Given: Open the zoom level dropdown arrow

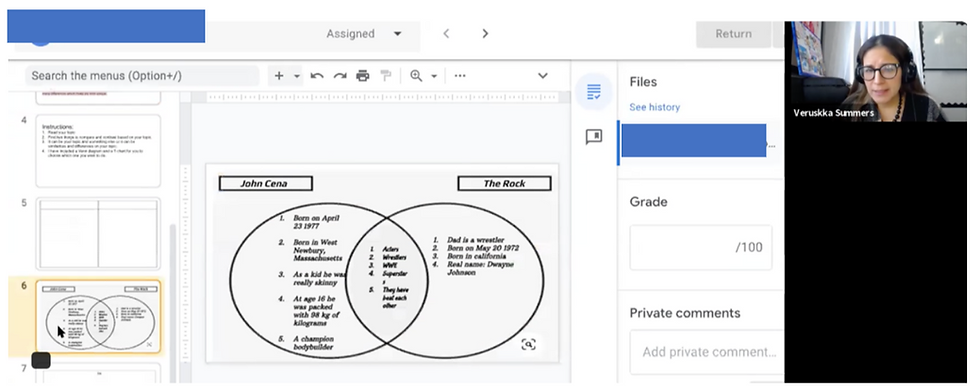Looking at the screenshot, I should click(434, 76).
